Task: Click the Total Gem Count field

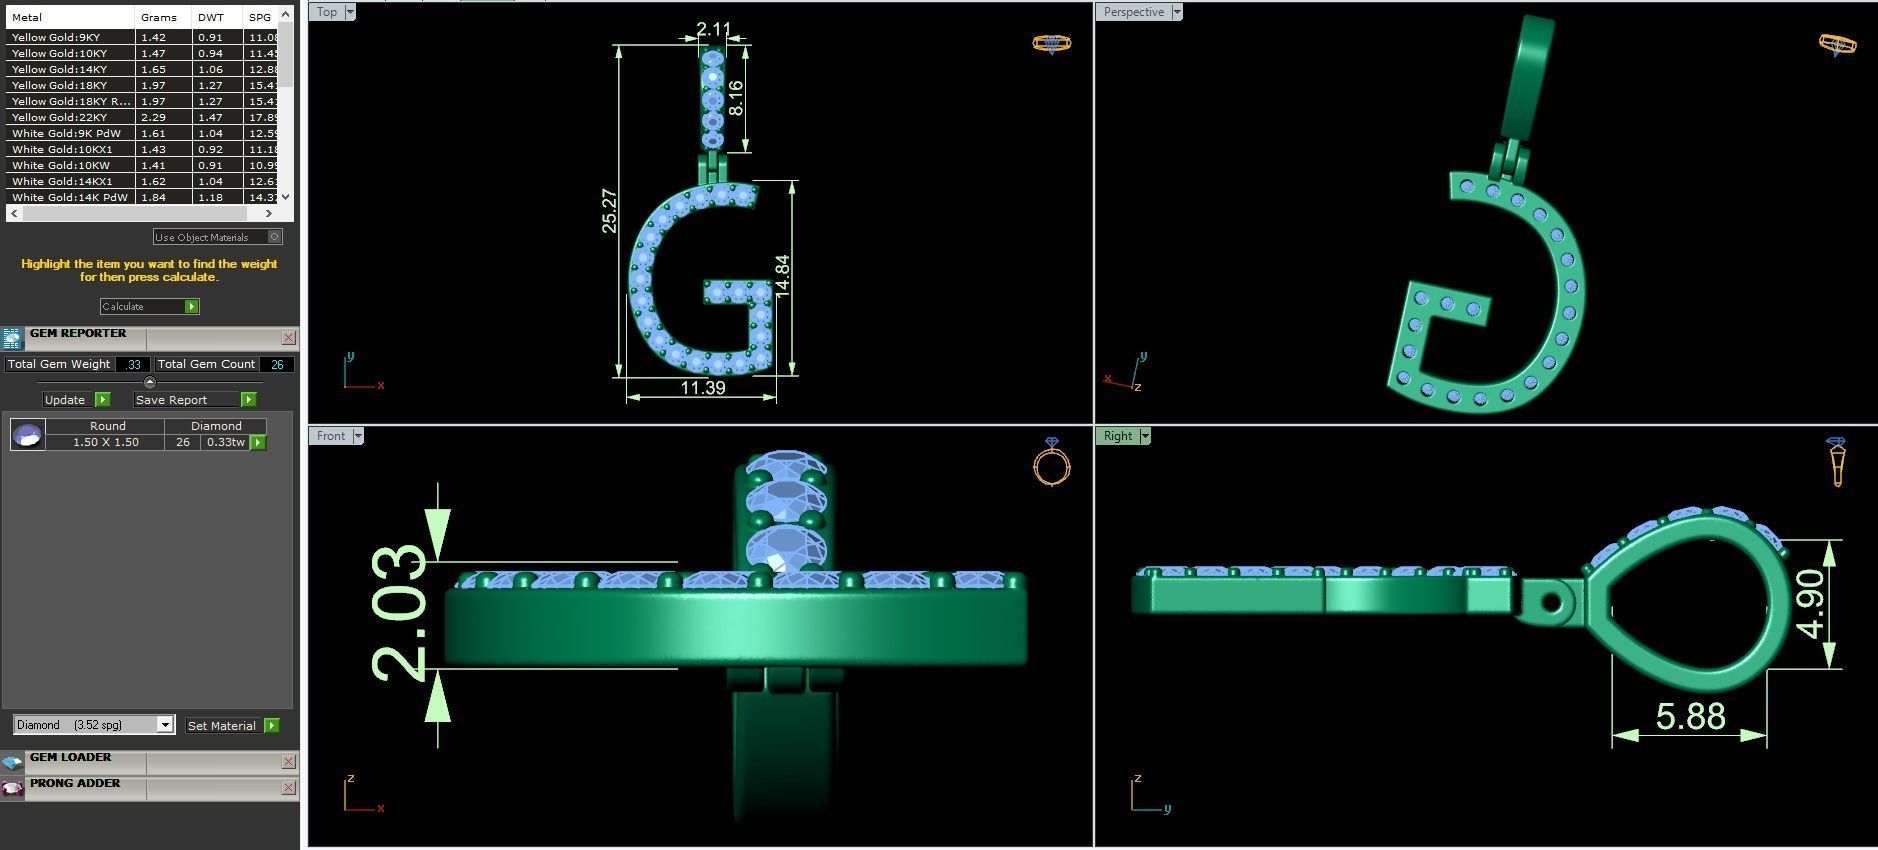Action: coord(277,364)
